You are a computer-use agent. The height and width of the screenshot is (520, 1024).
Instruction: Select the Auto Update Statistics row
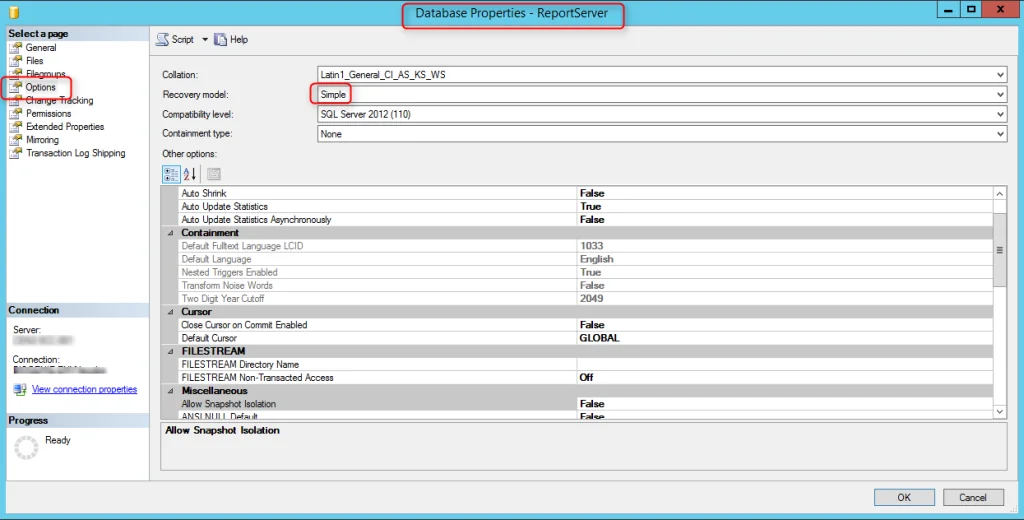tap(586, 206)
